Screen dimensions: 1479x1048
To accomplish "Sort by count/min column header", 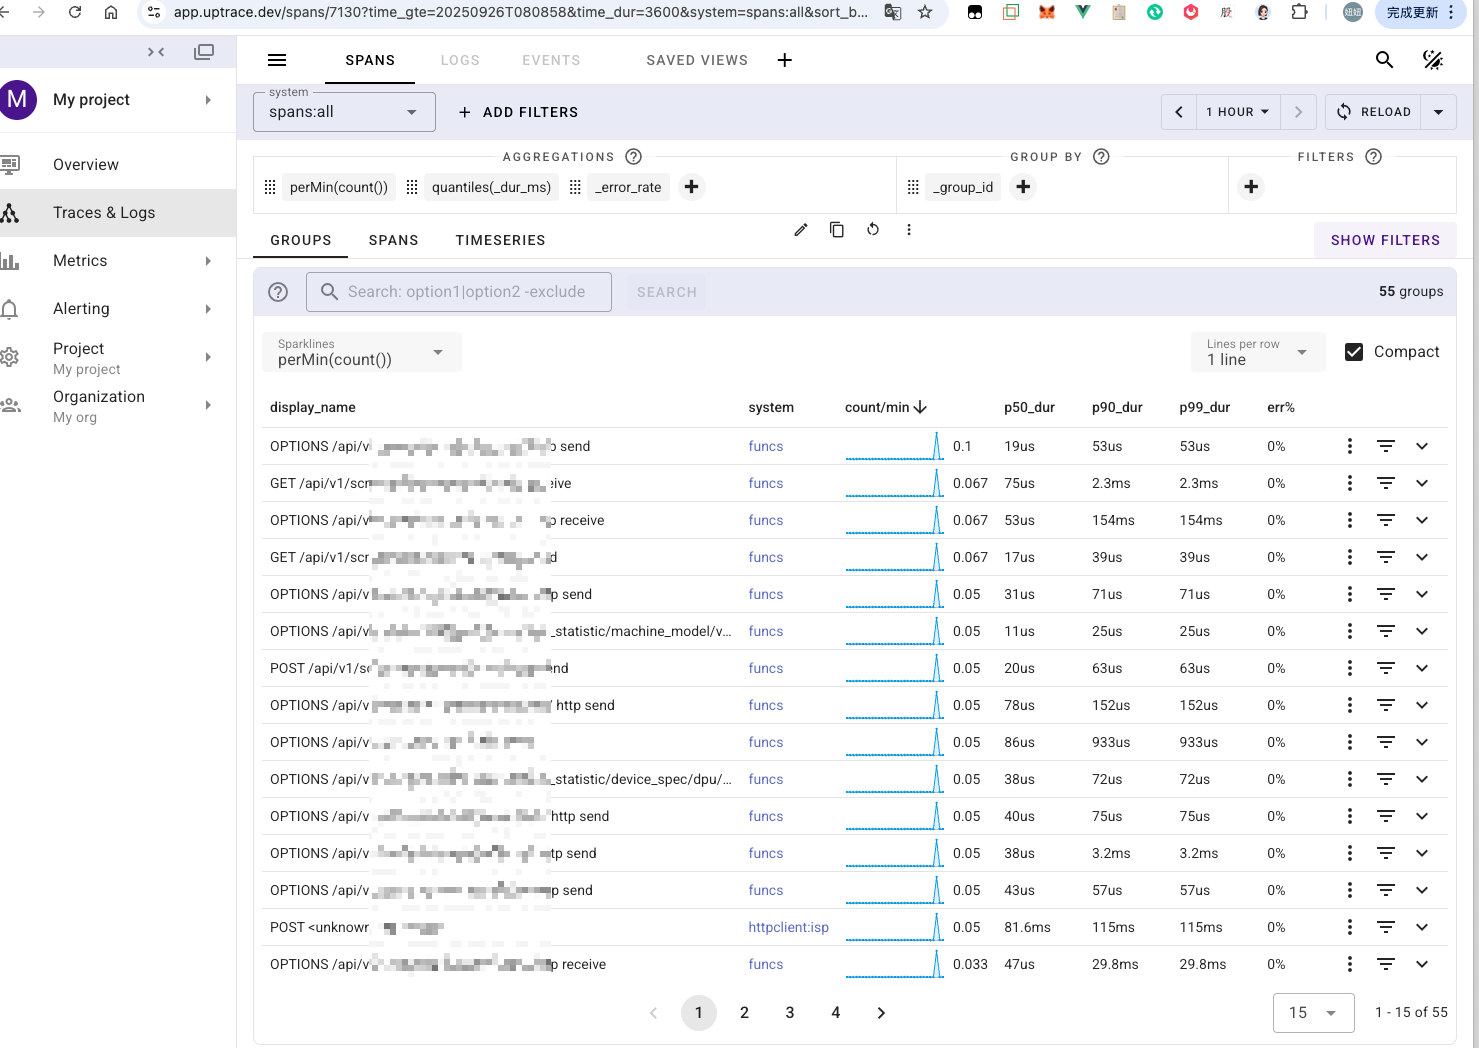I will pos(886,407).
